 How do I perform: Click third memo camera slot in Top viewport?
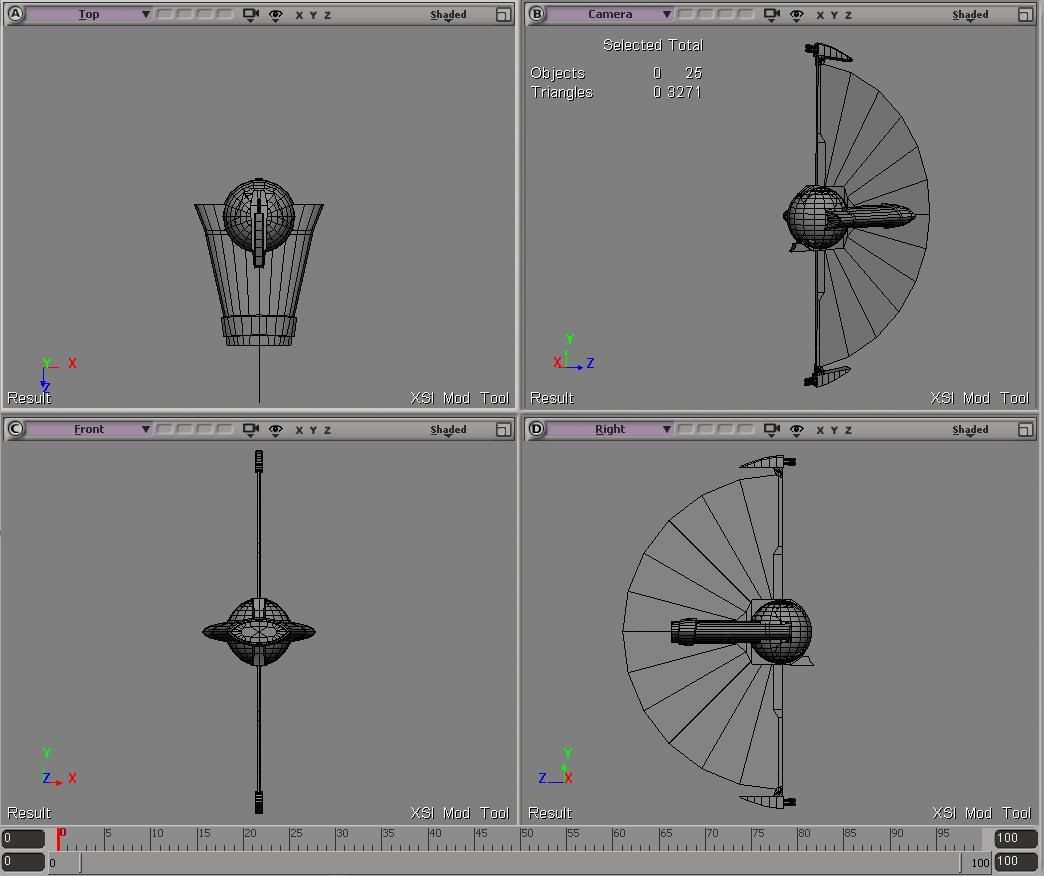point(205,14)
